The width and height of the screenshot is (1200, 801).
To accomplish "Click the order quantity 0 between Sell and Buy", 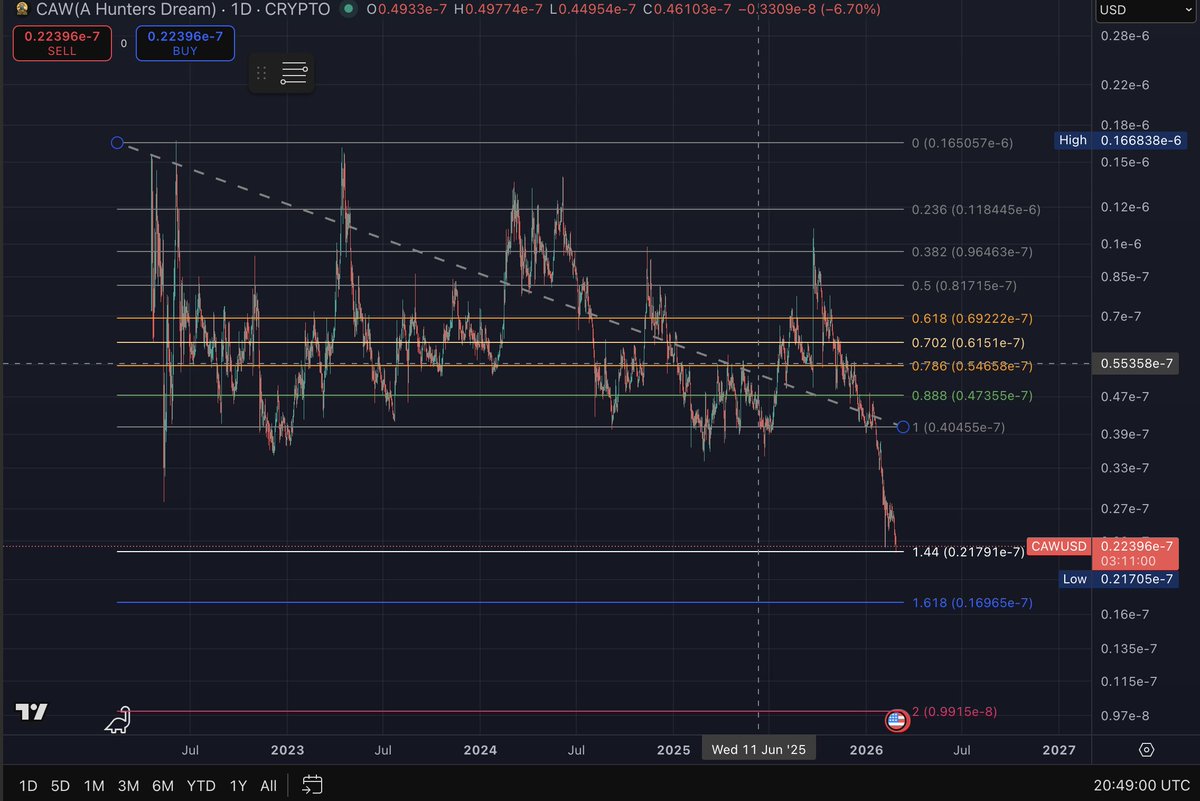I will click(x=123, y=44).
